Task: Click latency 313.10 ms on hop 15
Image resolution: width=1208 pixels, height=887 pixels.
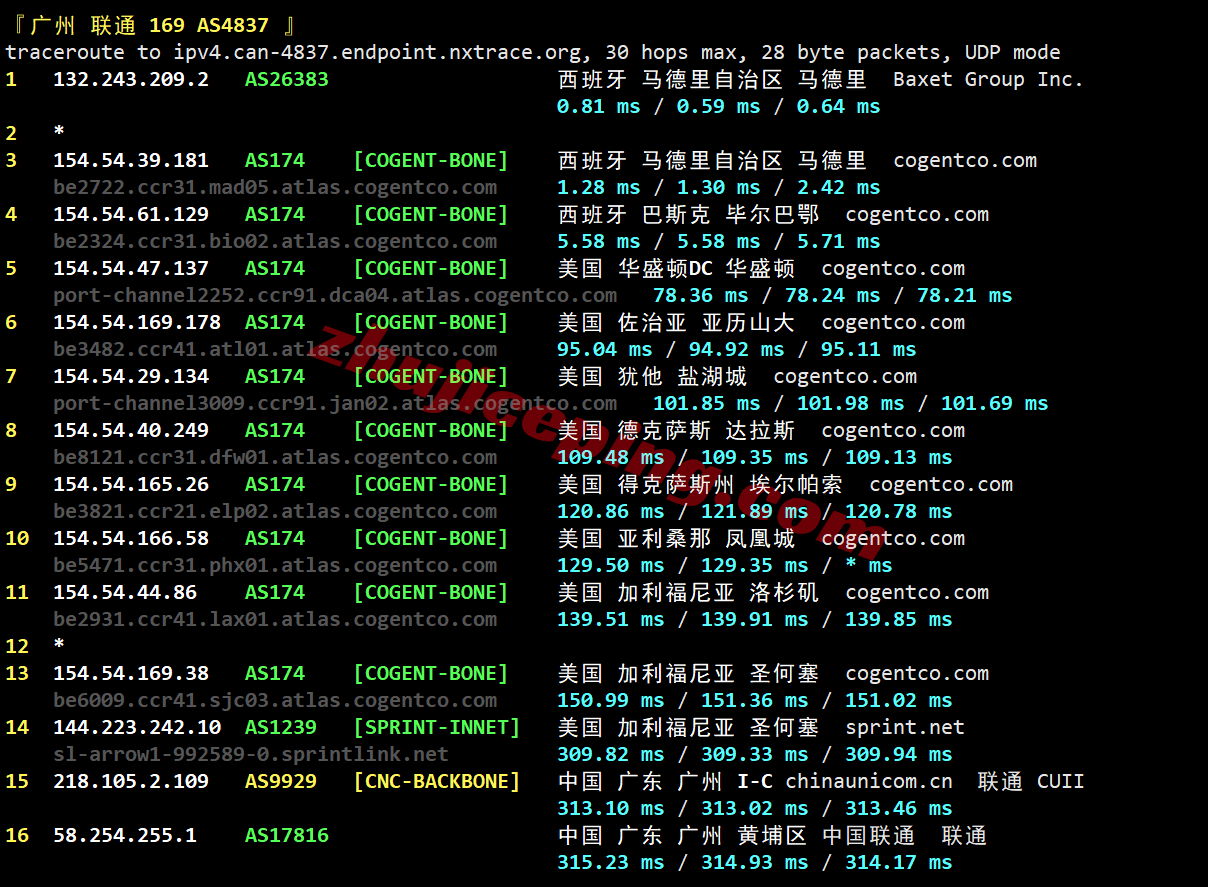Action: (x=610, y=808)
